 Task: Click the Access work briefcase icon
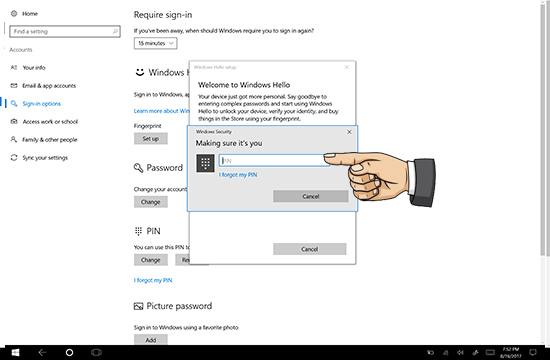tap(14, 121)
